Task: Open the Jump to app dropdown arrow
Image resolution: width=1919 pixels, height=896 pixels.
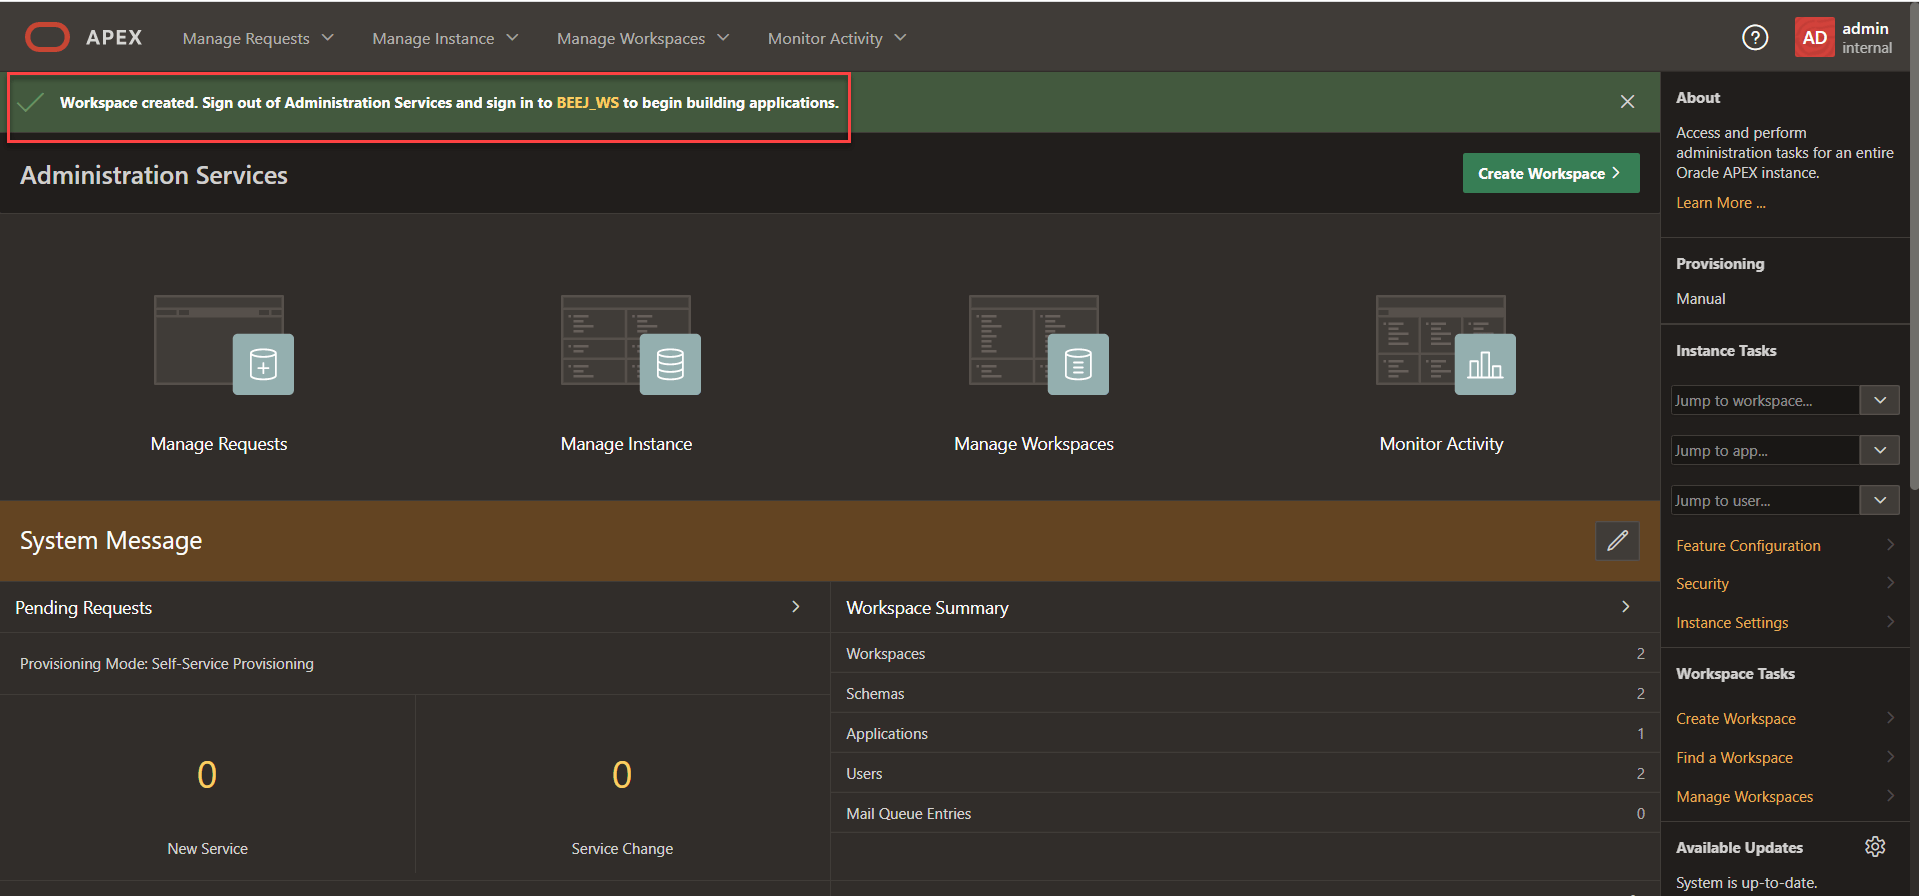Action: [x=1880, y=450]
